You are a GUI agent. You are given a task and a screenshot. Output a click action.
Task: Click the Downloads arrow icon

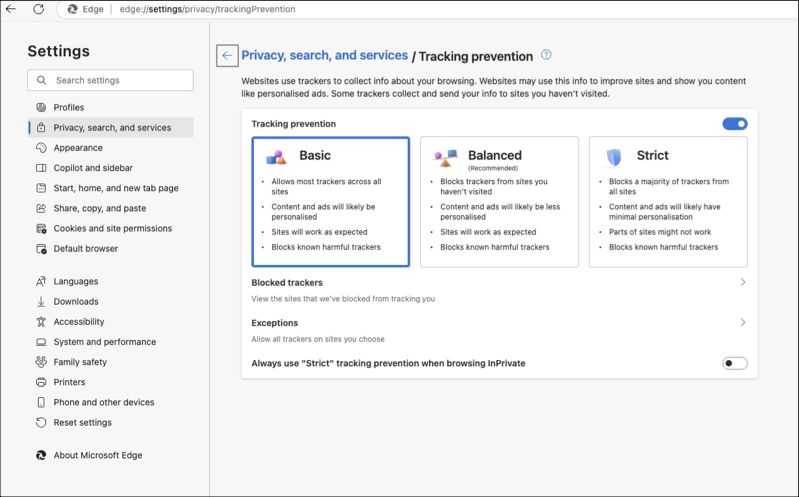(x=41, y=302)
